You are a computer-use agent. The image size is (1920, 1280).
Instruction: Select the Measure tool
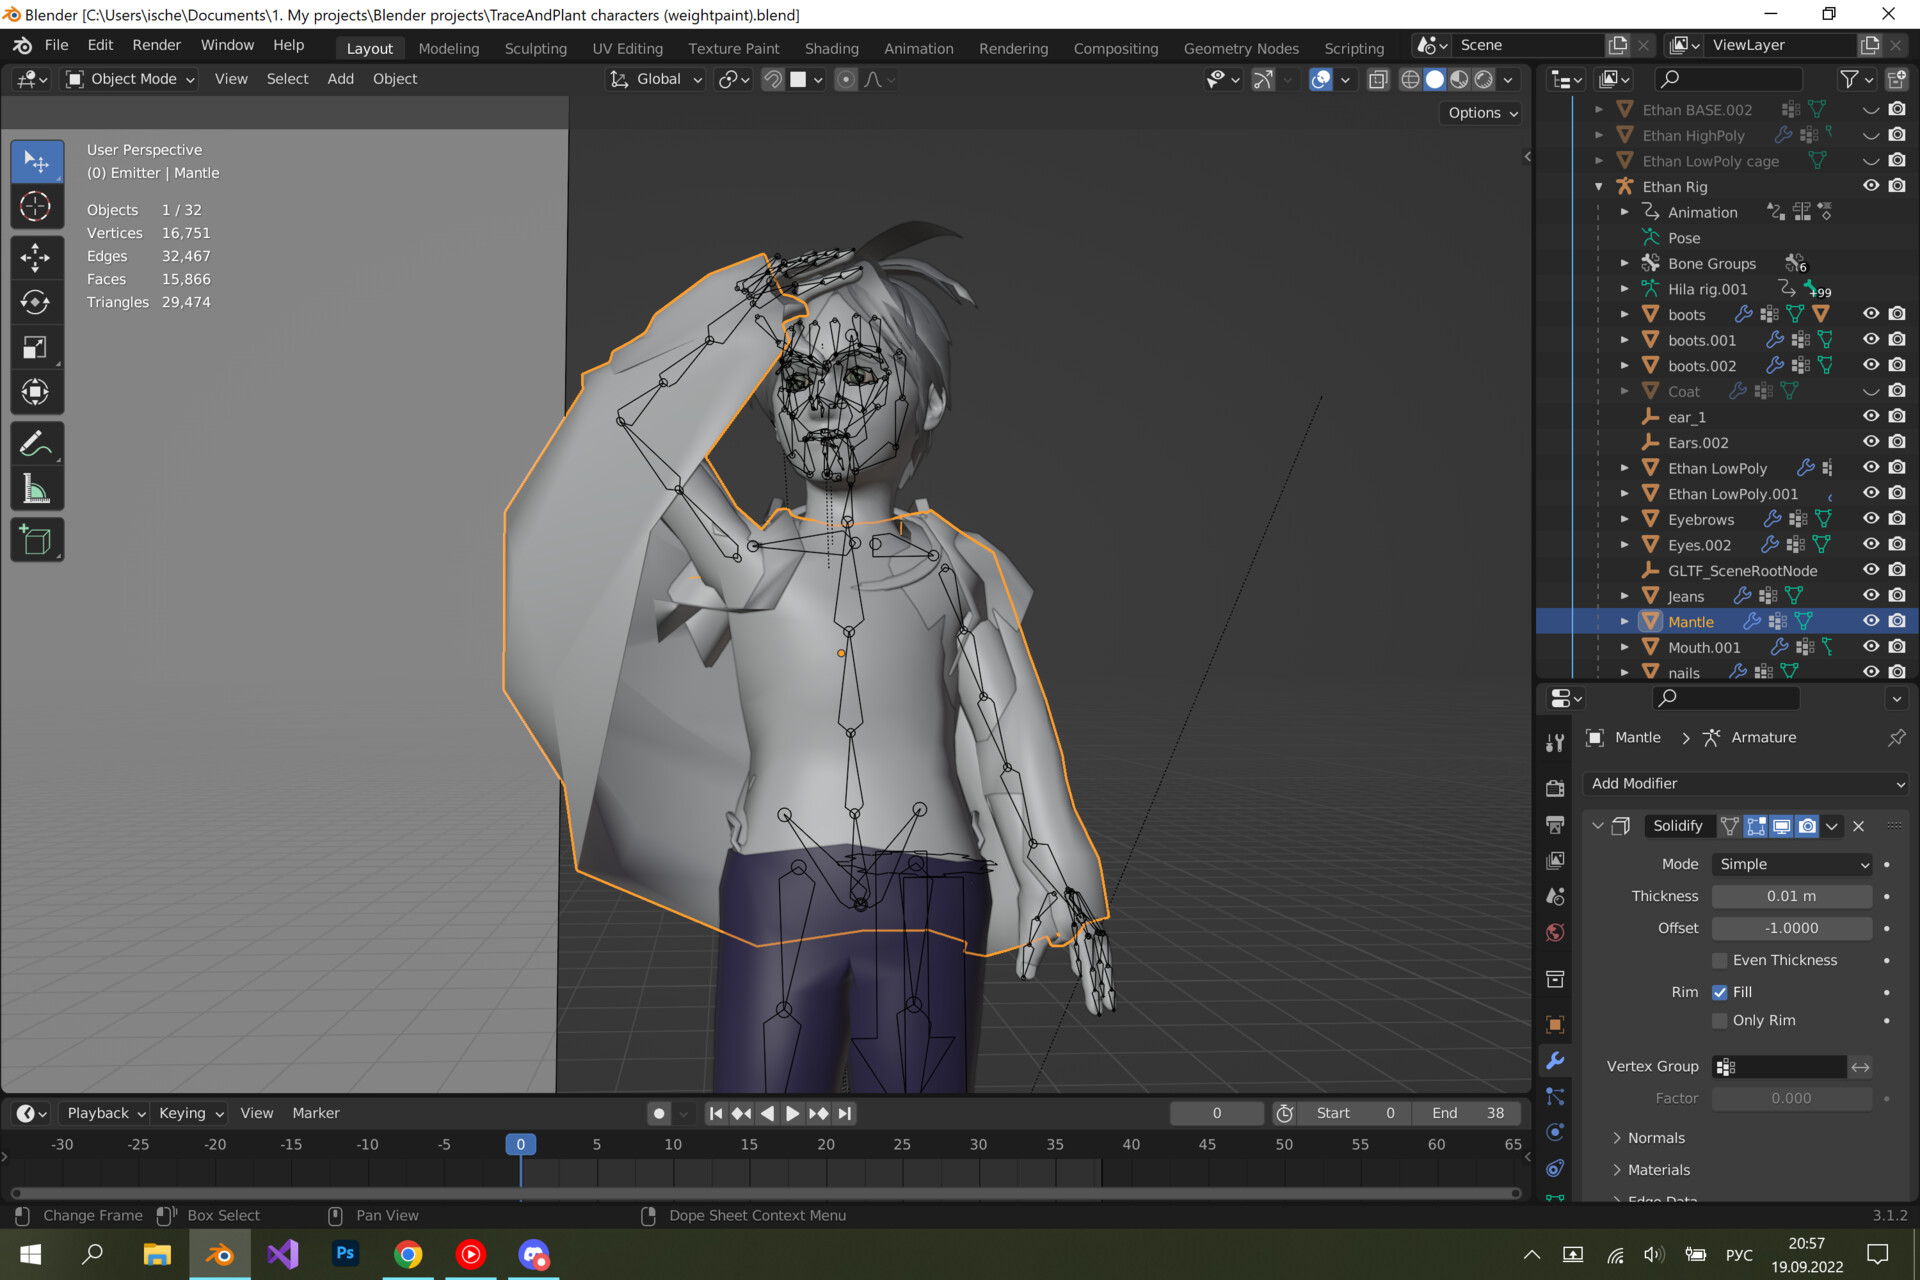(x=37, y=488)
